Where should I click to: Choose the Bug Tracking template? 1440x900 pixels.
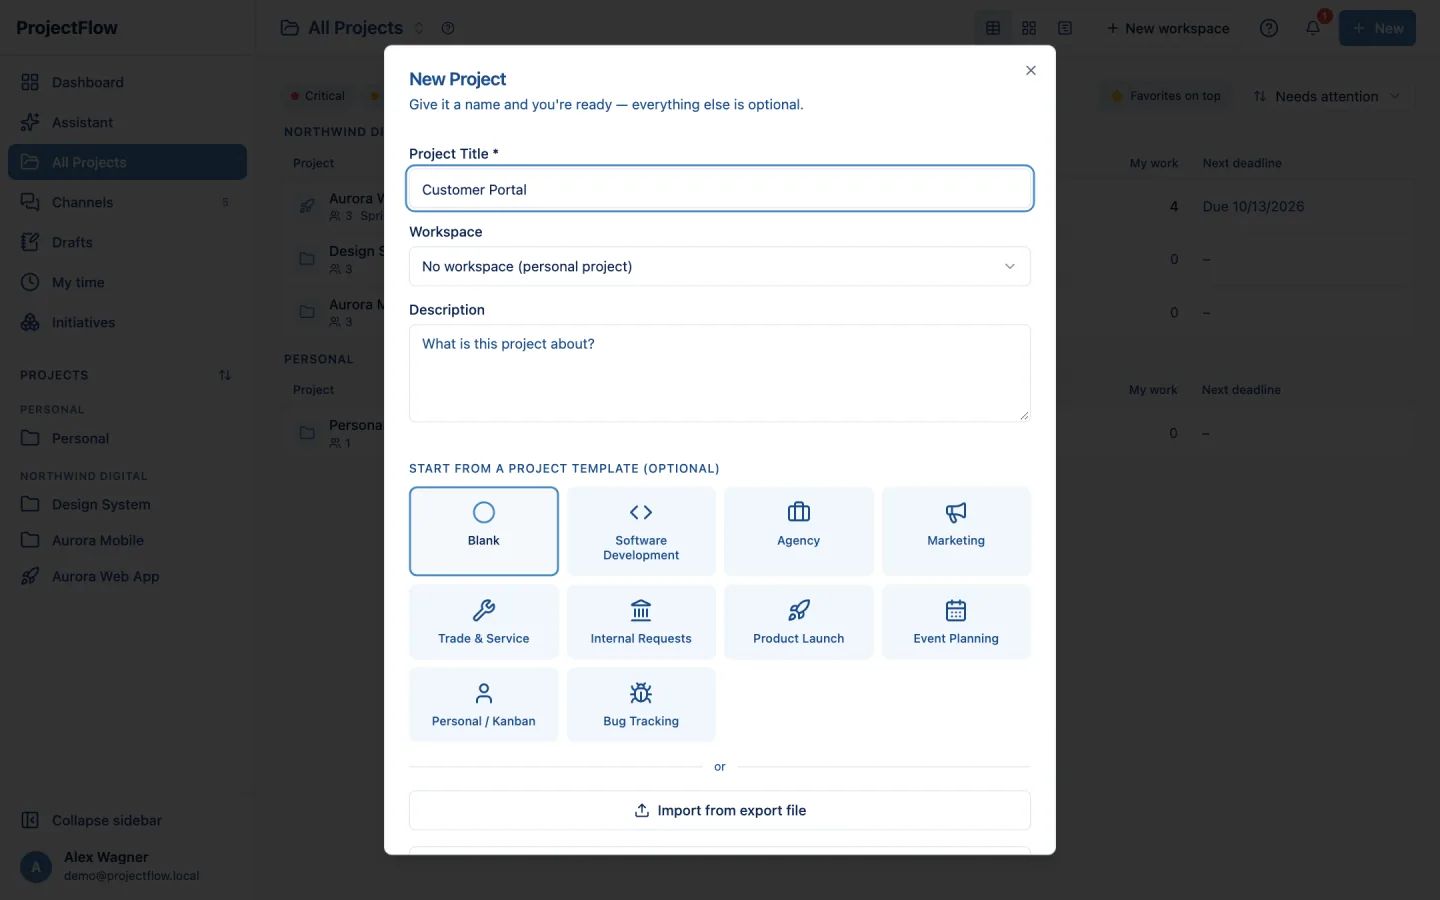pyautogui.click(x=641, y=705)
